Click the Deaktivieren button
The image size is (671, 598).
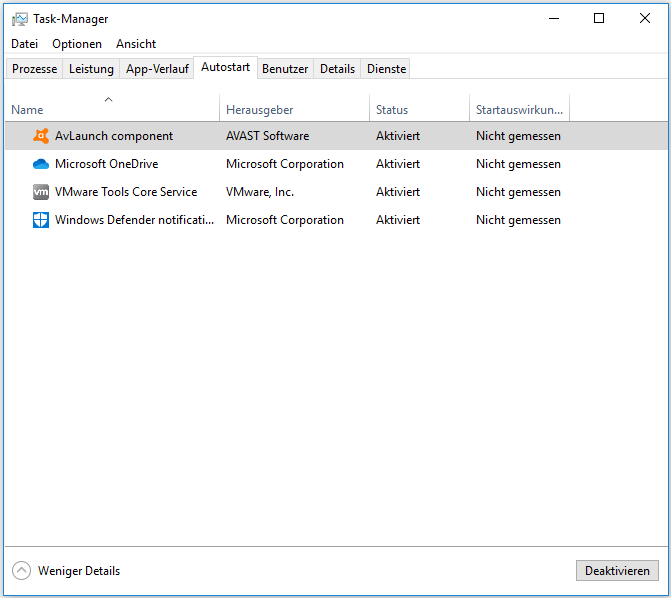[617, 571]
